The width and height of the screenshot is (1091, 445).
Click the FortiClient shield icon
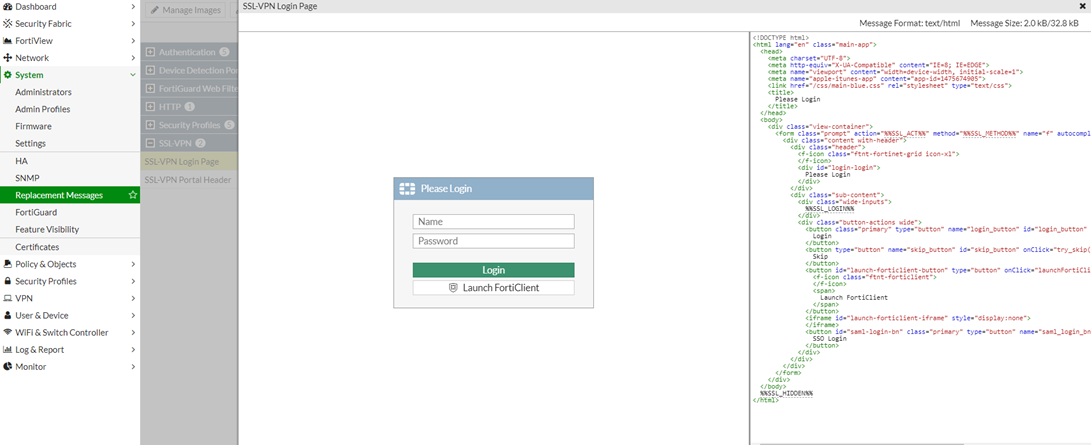coord(453,287)
